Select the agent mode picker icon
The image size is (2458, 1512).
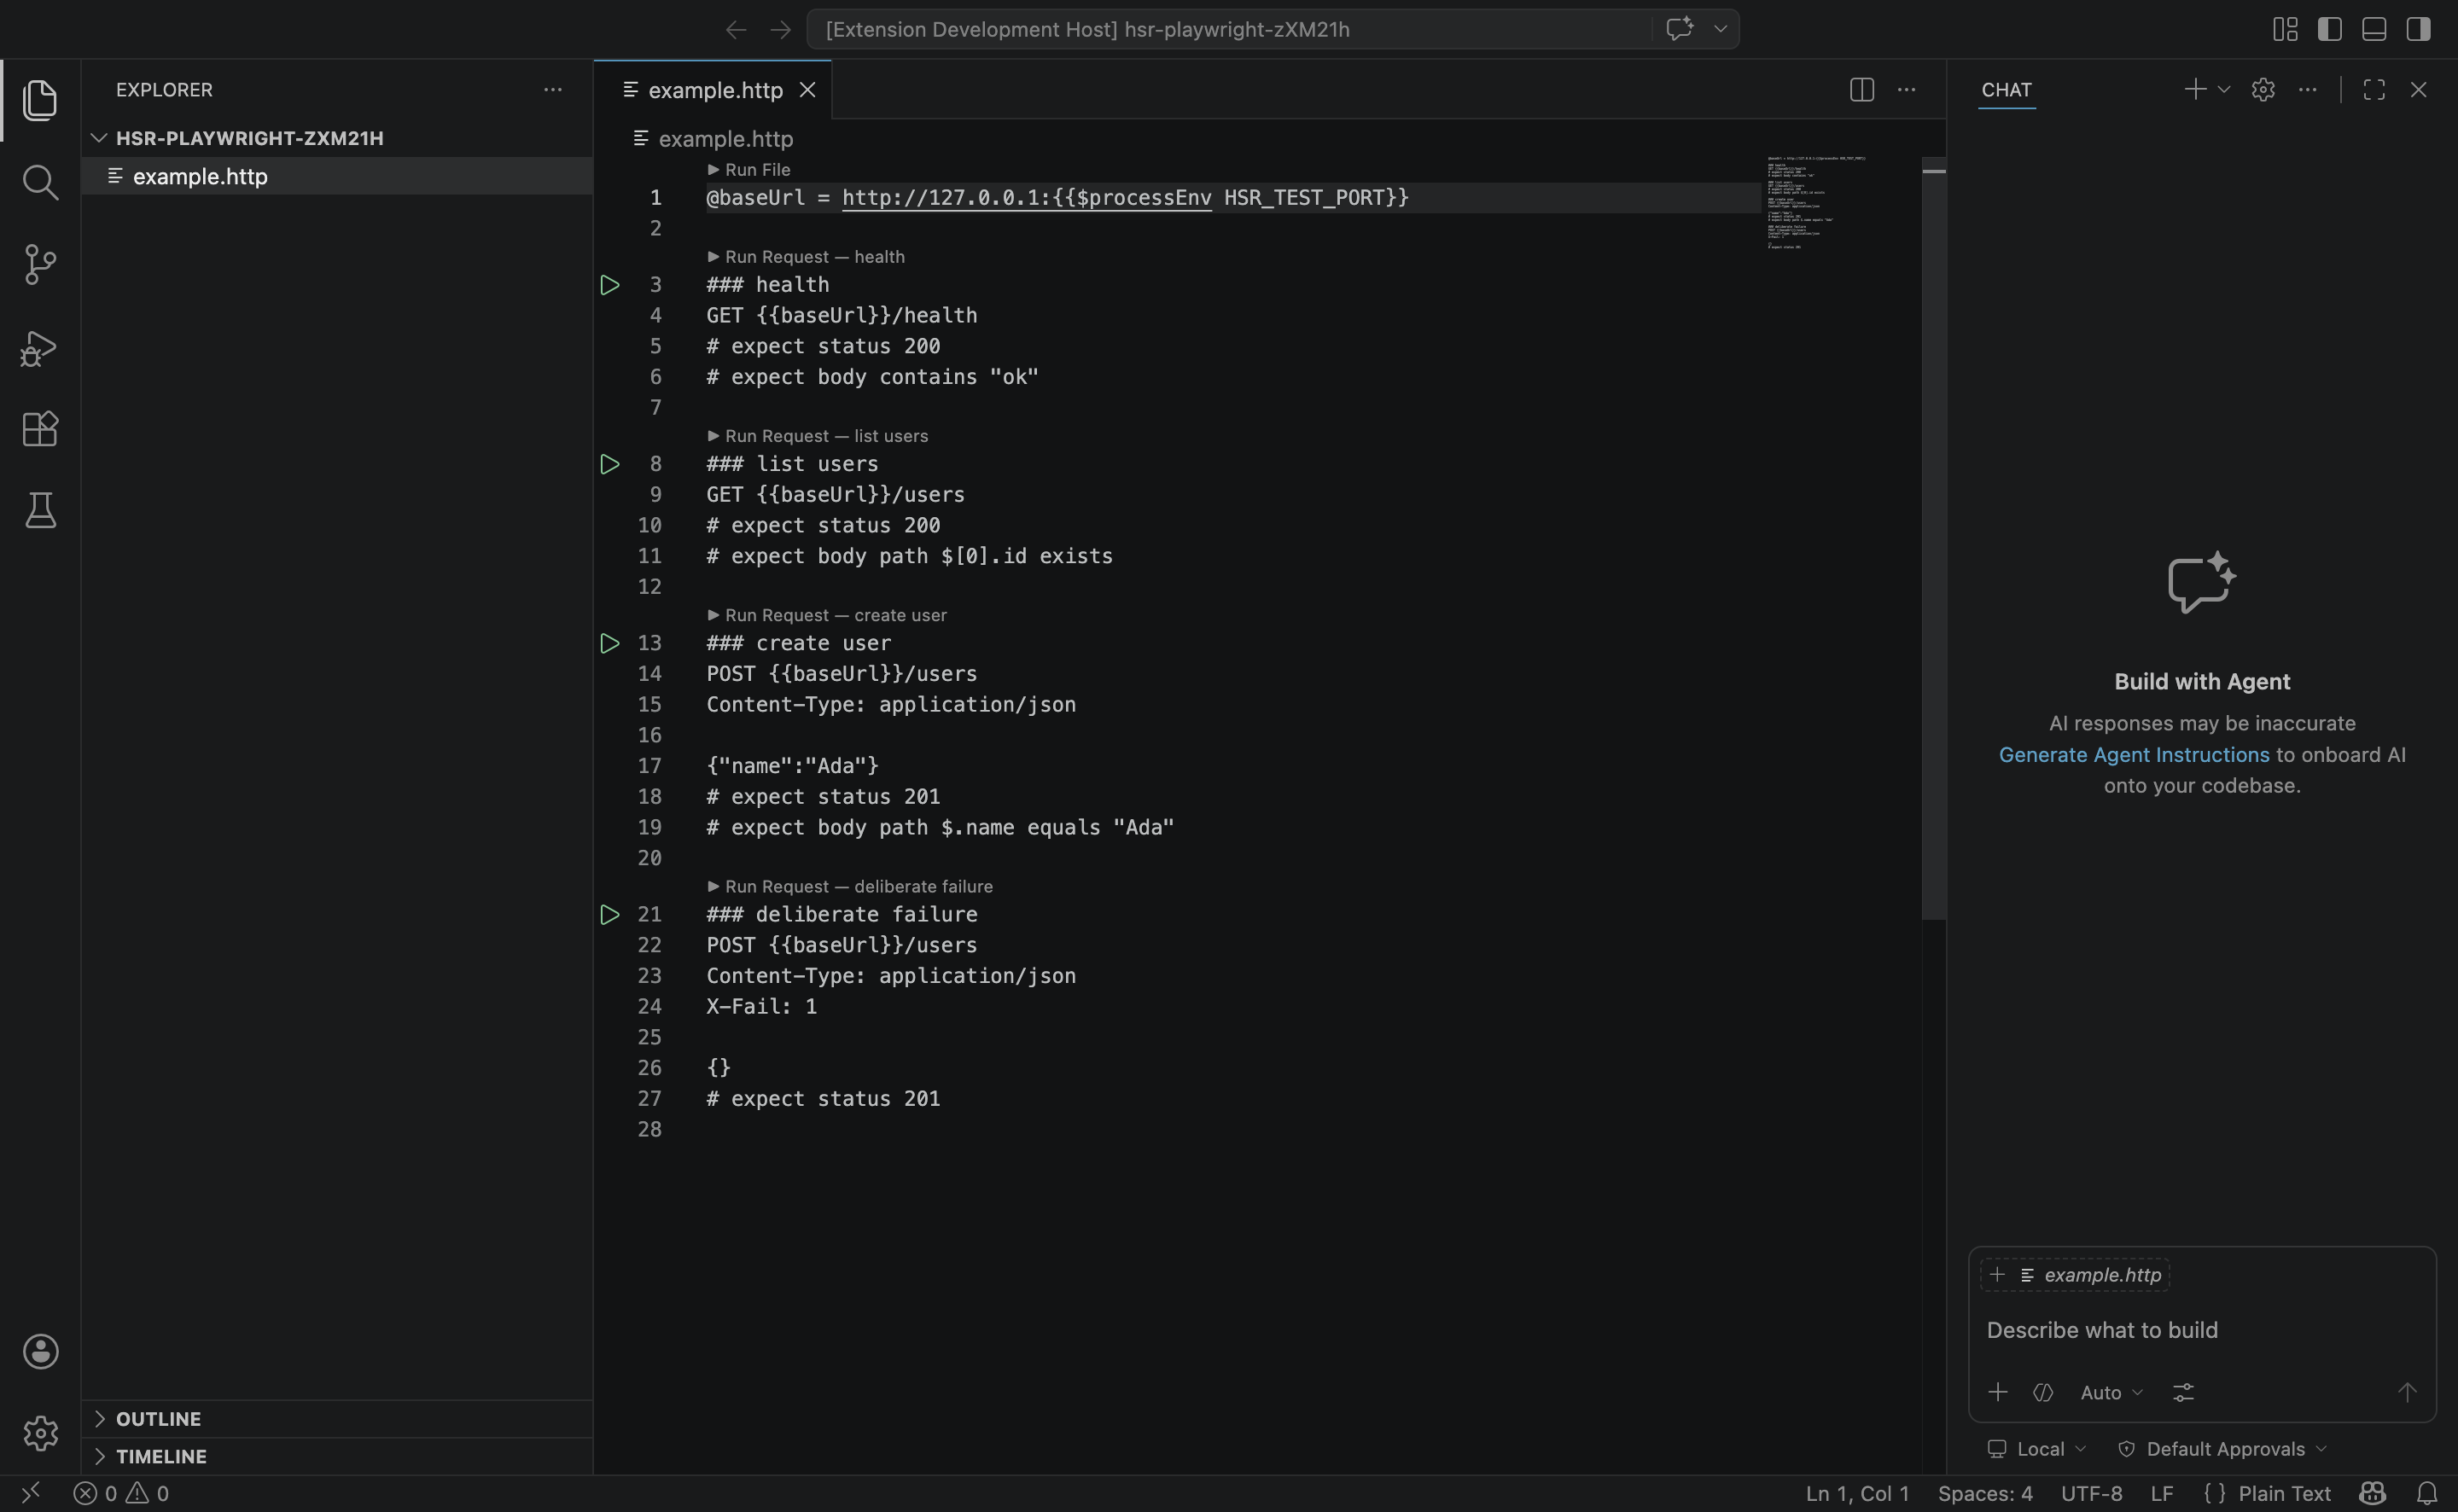coord(2043,1392)
